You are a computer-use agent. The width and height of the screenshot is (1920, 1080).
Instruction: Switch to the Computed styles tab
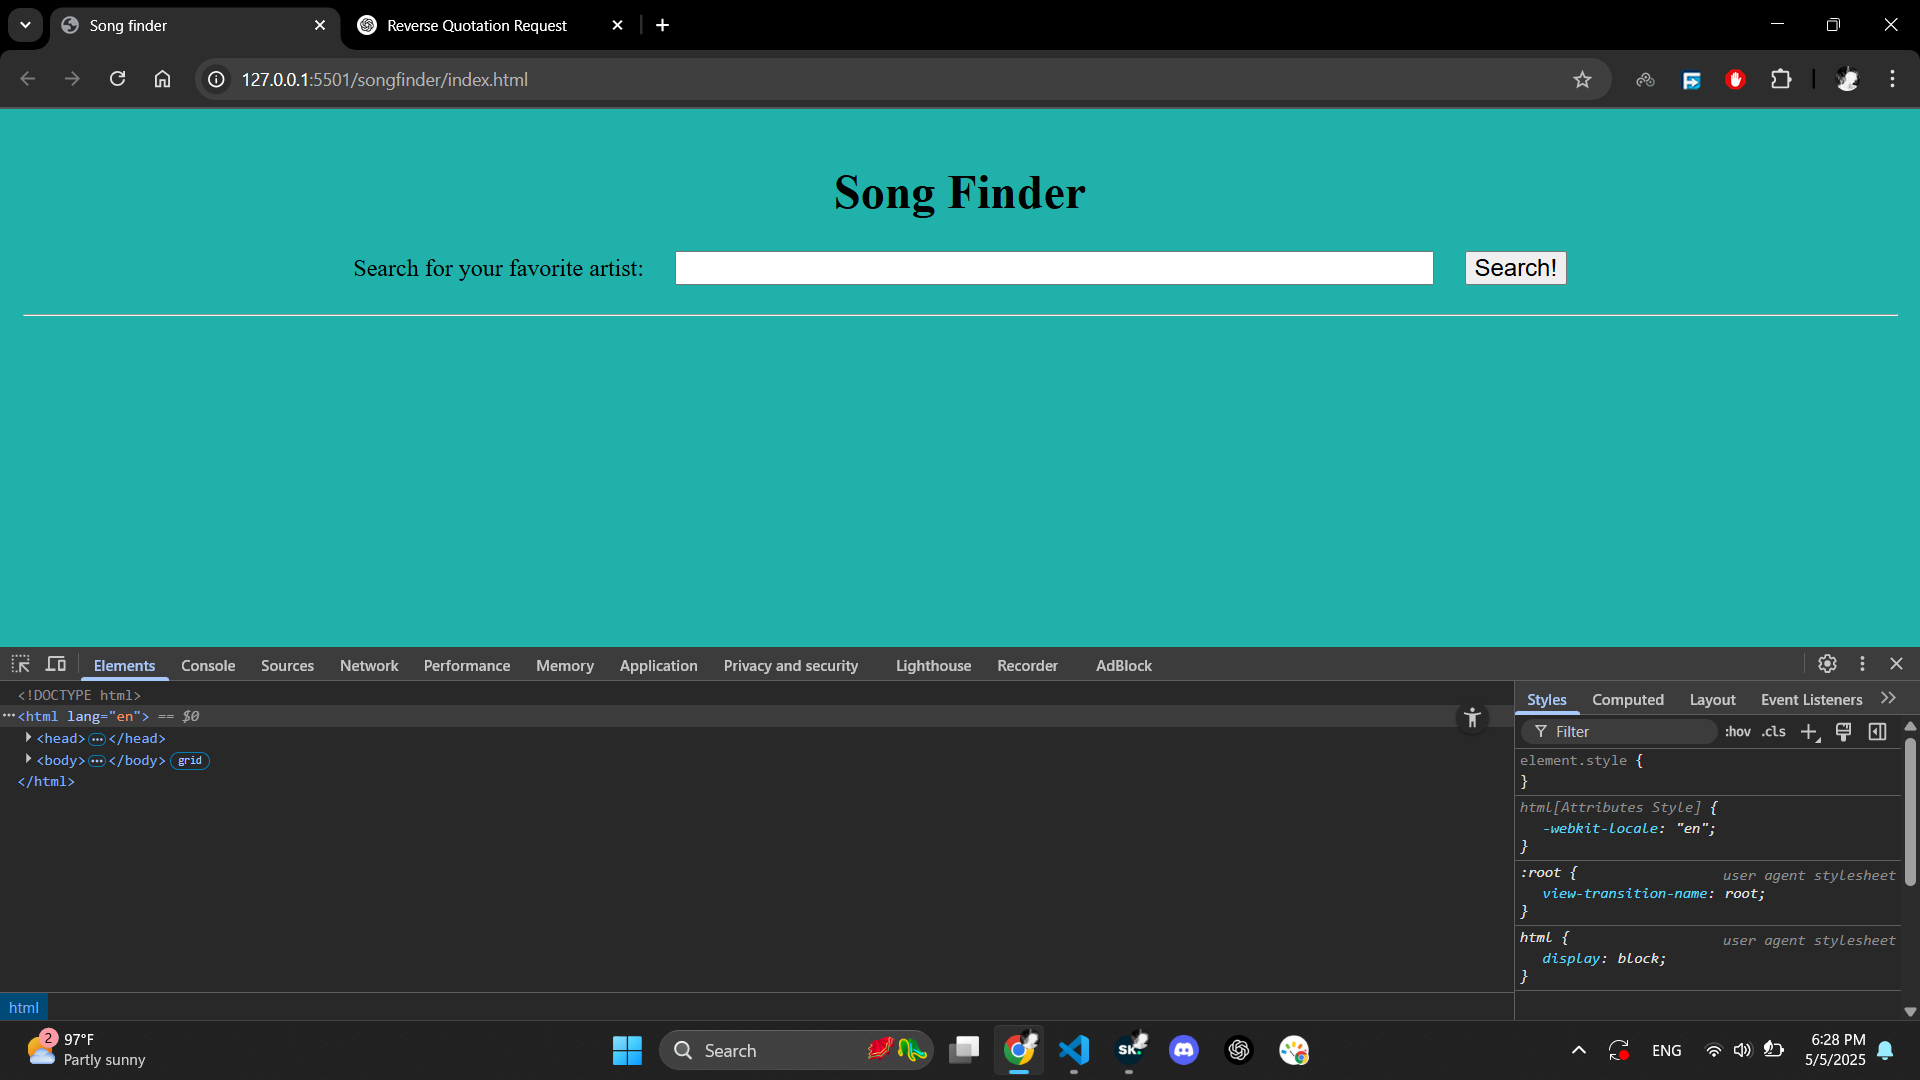(1628, 700)
